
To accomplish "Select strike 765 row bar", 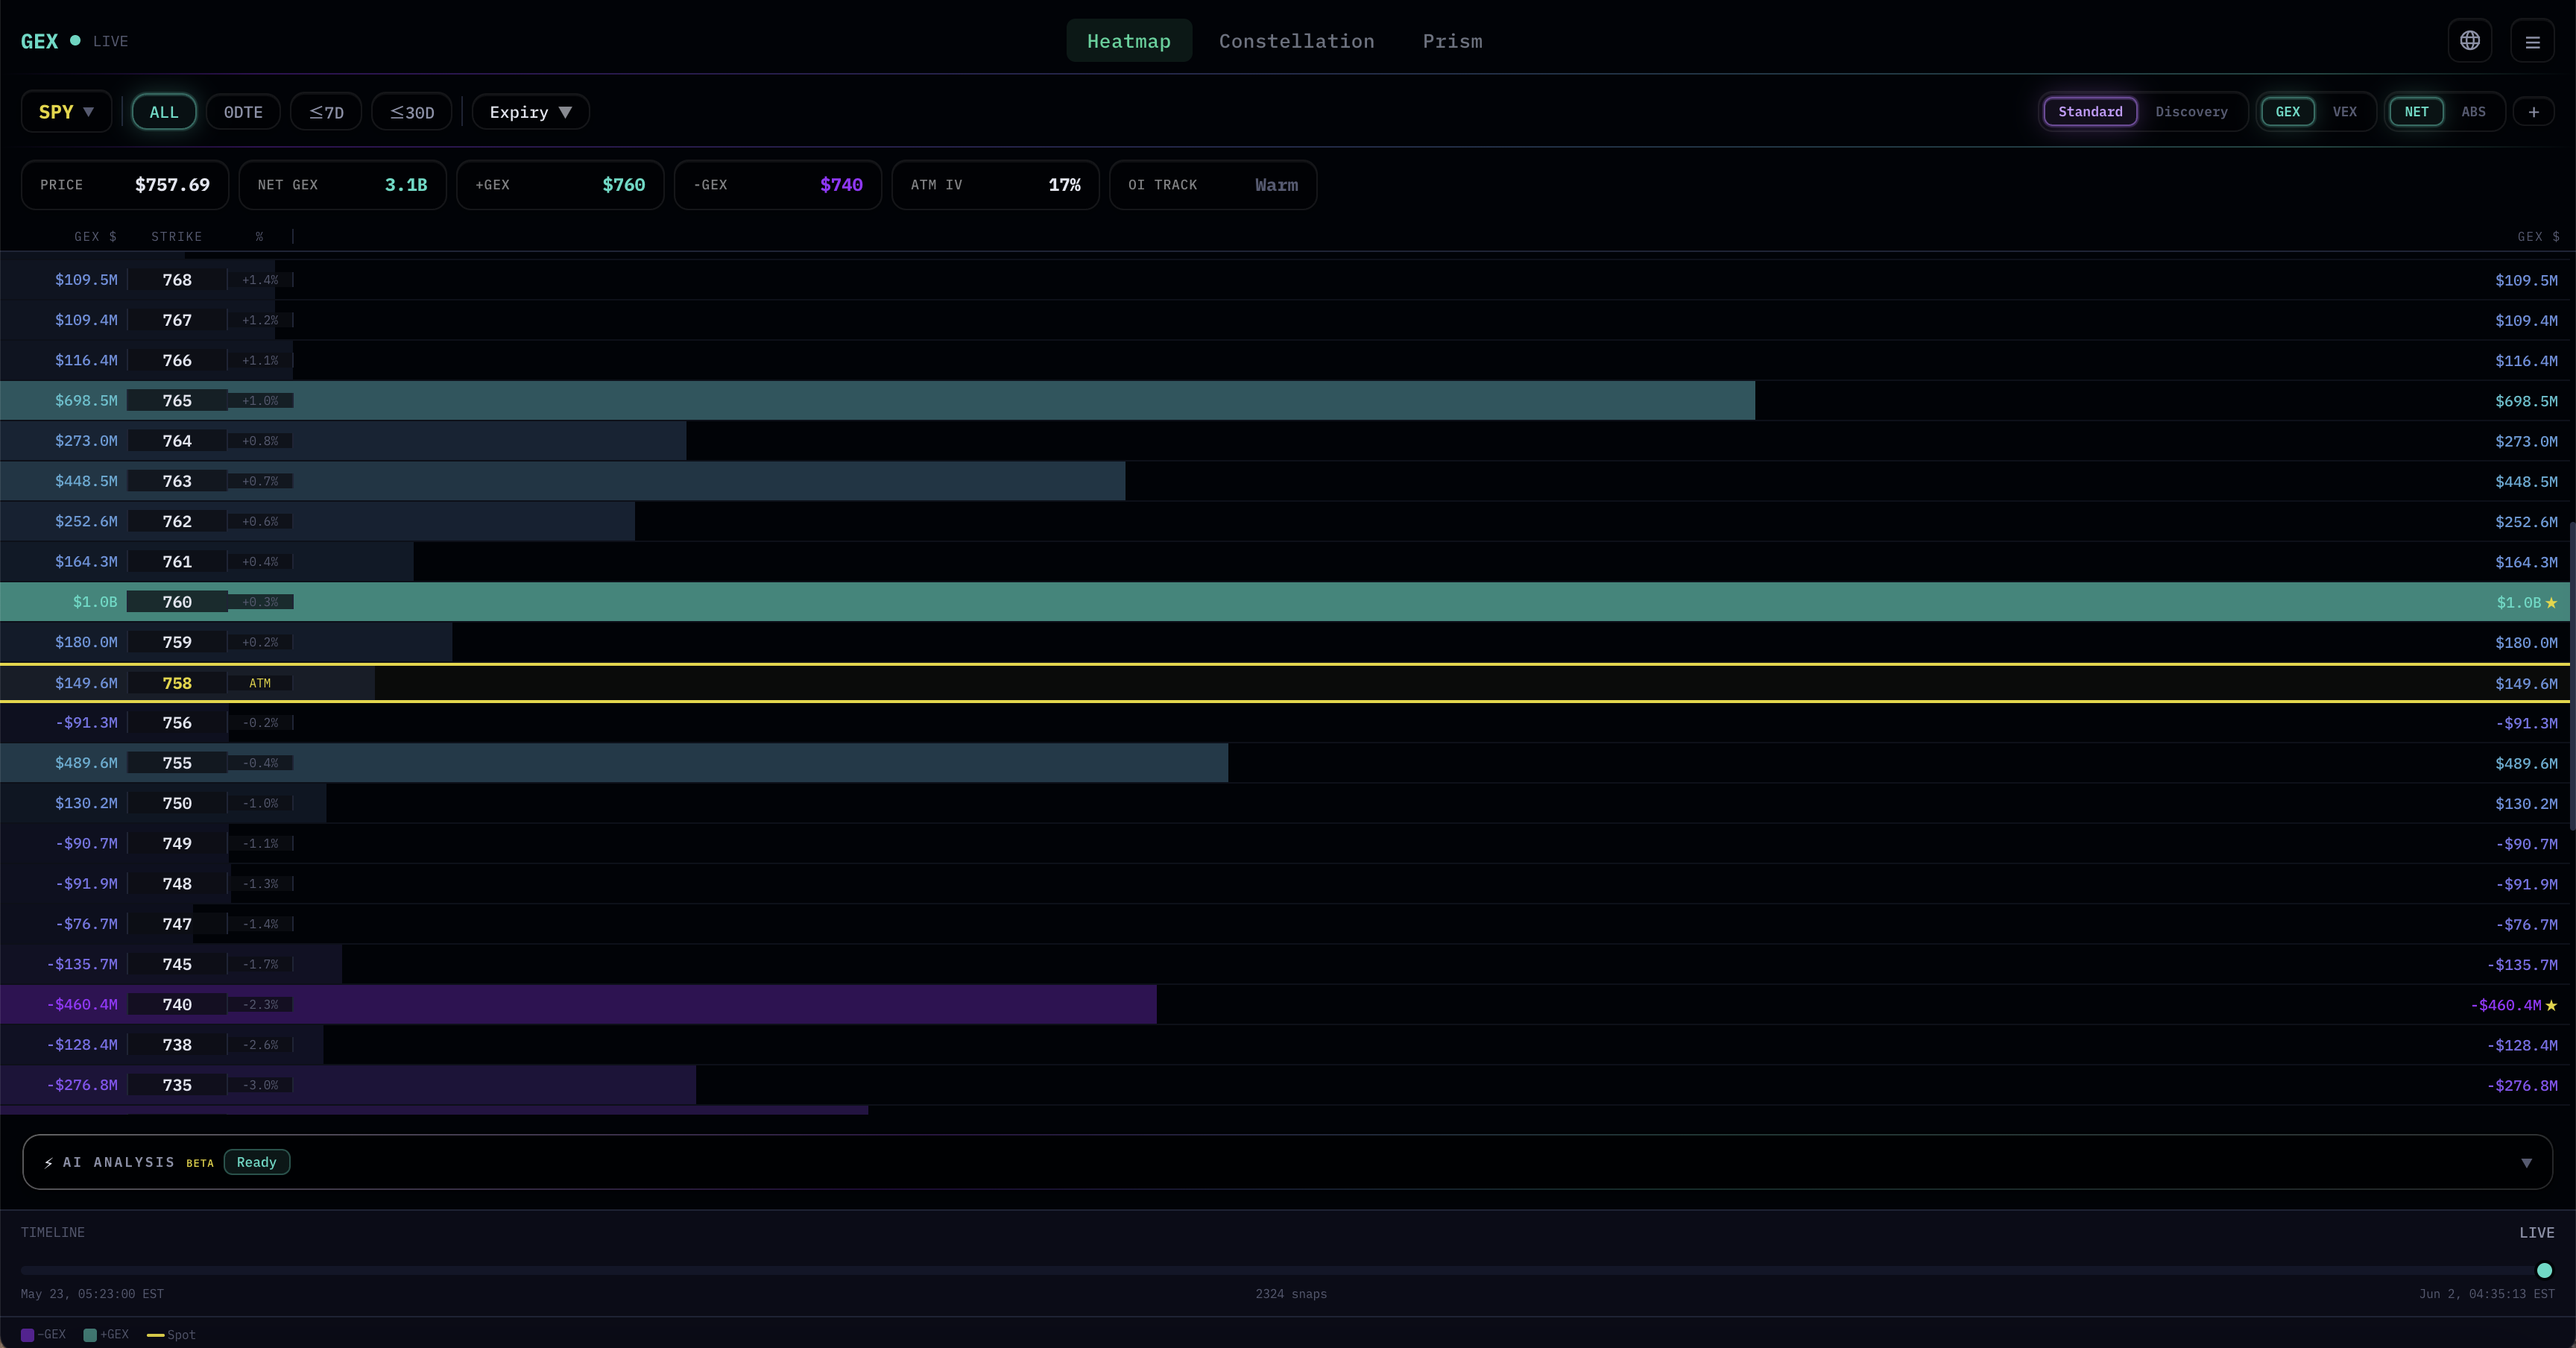I will pos(877,400).
